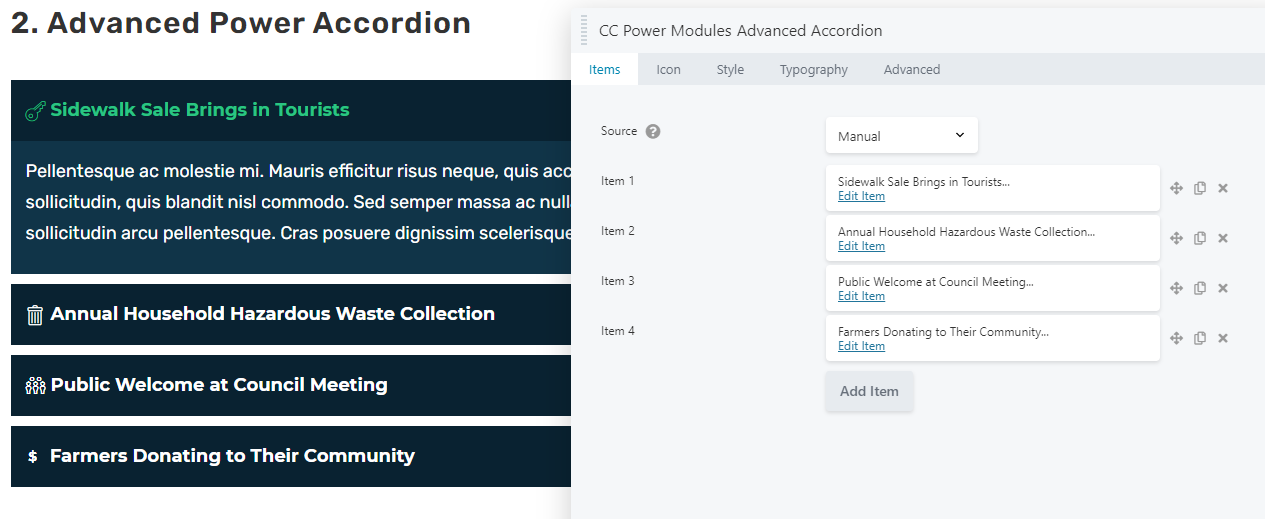Click the people icon on Public Welcome
Viewport: 1265px width, 519px height.
click(36, 386)
